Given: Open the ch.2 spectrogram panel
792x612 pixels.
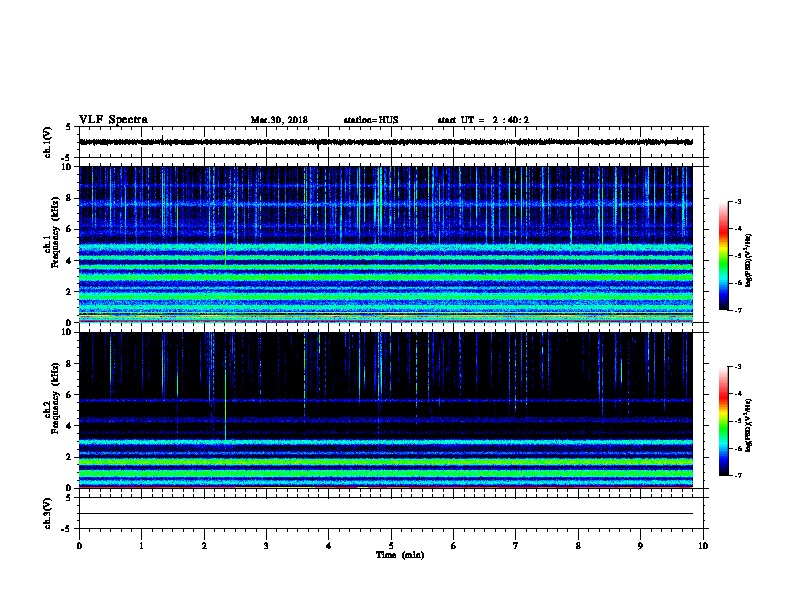Looking at the screenshot, I should click(x=386, y=410).
